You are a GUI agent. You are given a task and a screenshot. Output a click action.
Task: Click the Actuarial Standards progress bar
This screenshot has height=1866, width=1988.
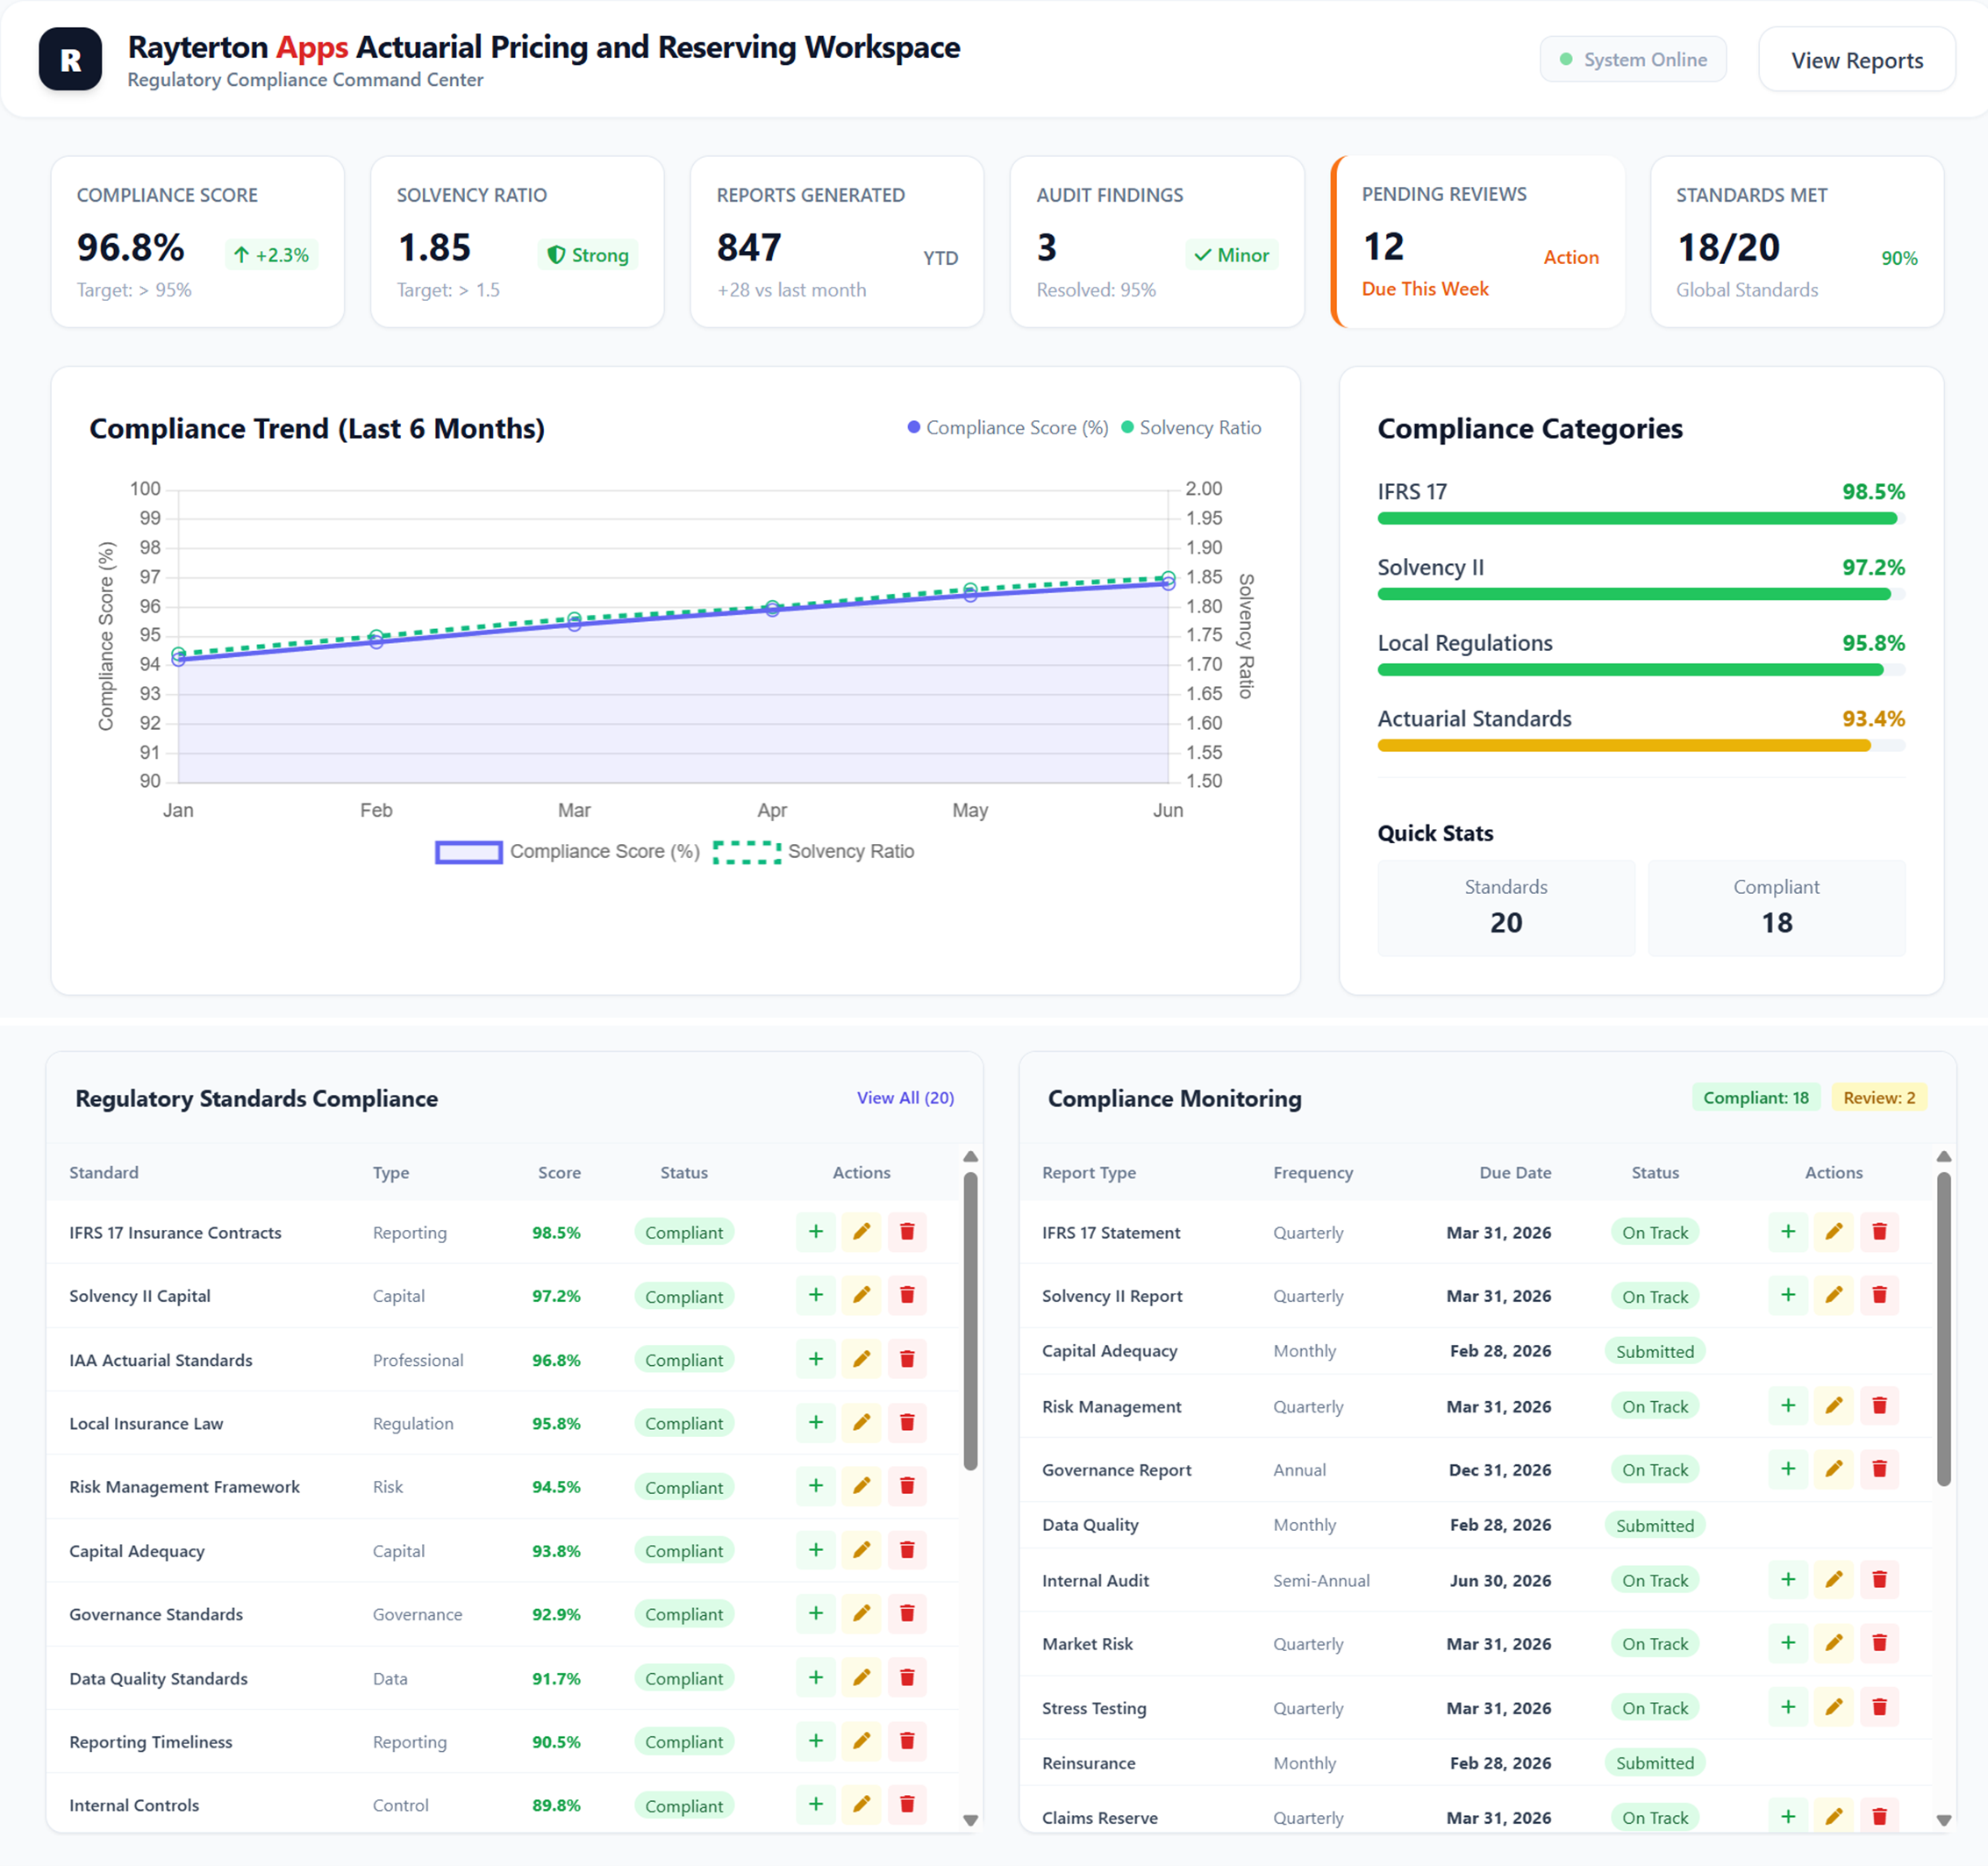click(x=1640, y=746)
